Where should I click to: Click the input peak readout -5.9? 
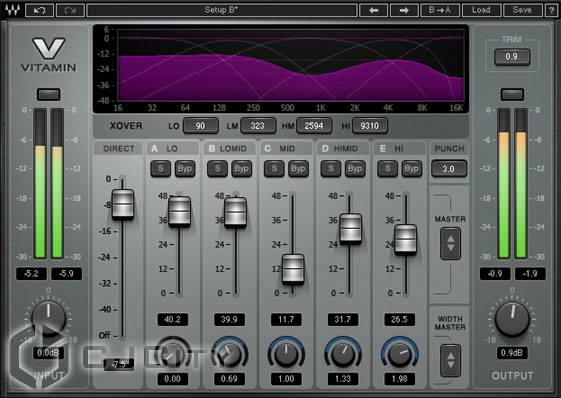click(67, 274)
